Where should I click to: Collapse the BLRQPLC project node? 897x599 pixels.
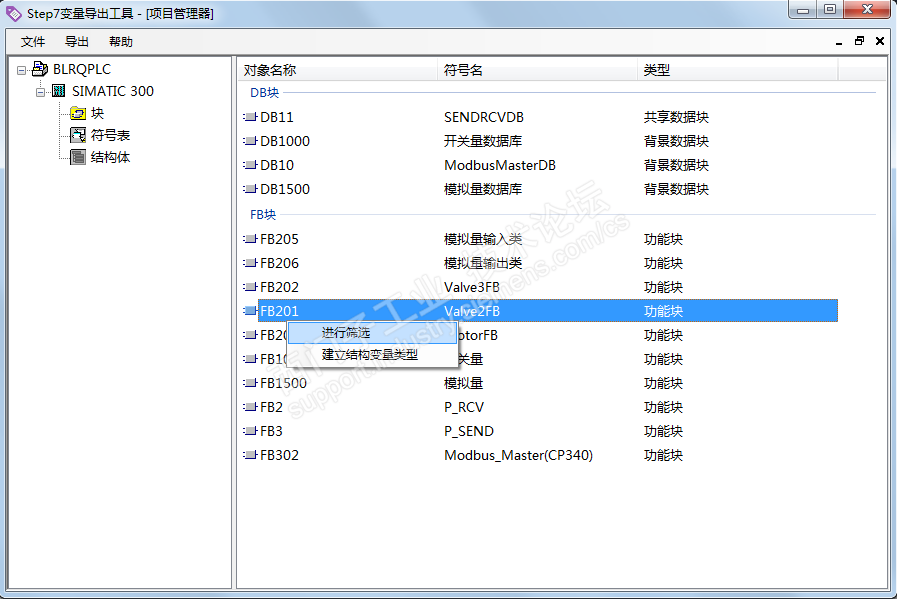[21, 70]
